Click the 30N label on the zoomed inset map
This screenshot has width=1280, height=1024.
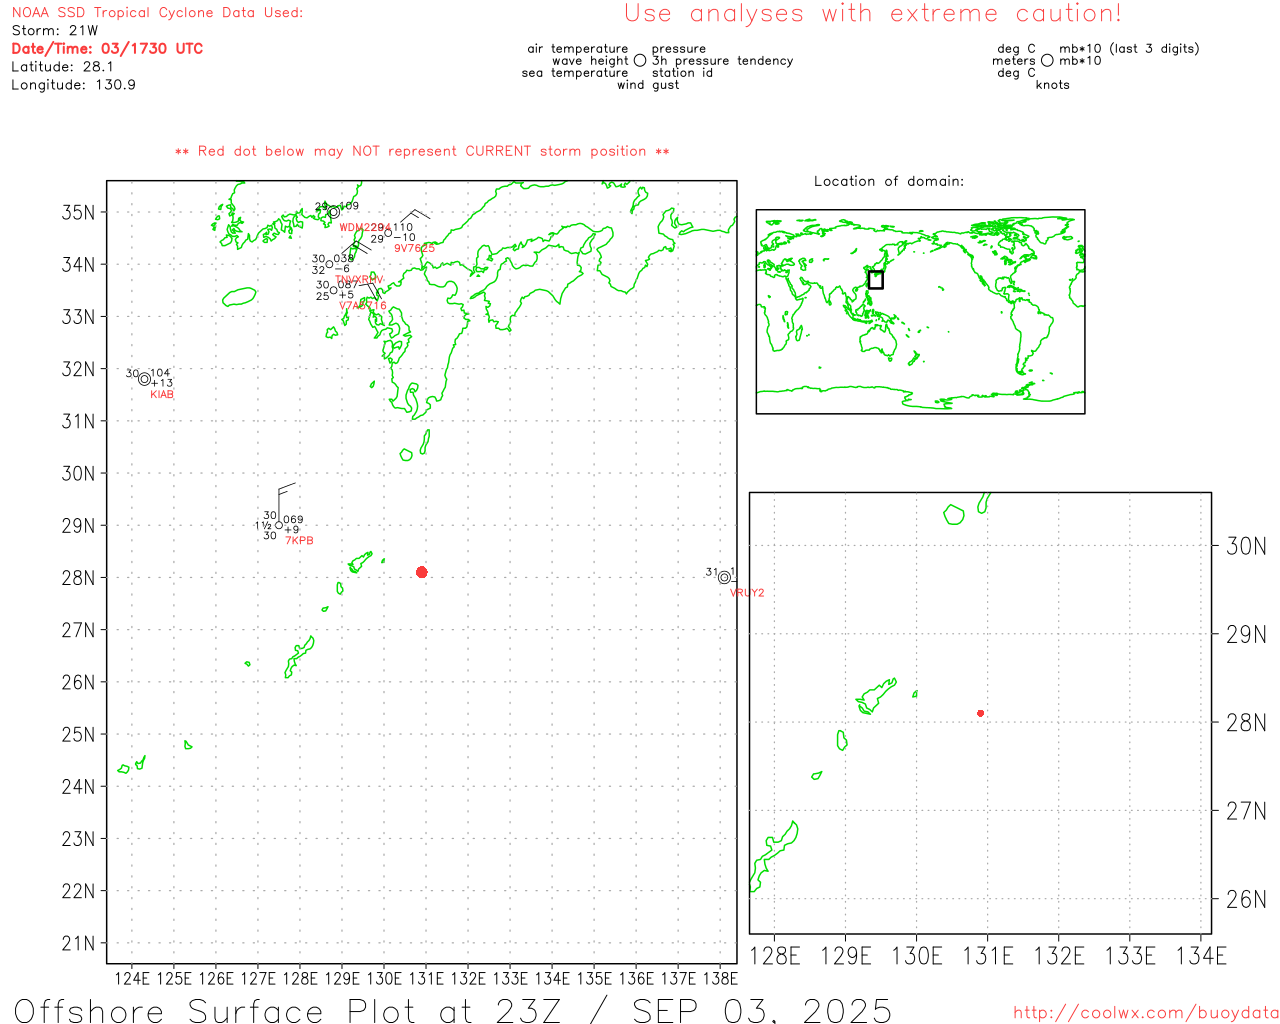(1246, 546)
